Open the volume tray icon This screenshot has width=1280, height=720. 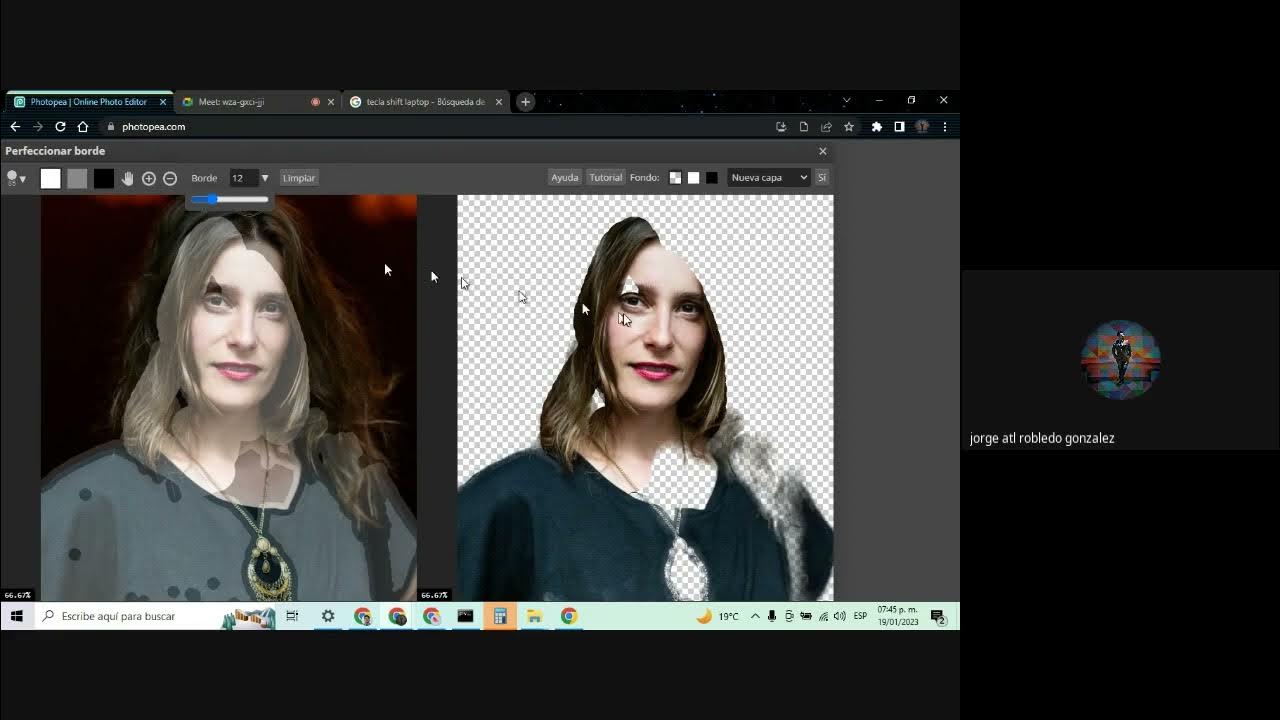pos(839,616)
